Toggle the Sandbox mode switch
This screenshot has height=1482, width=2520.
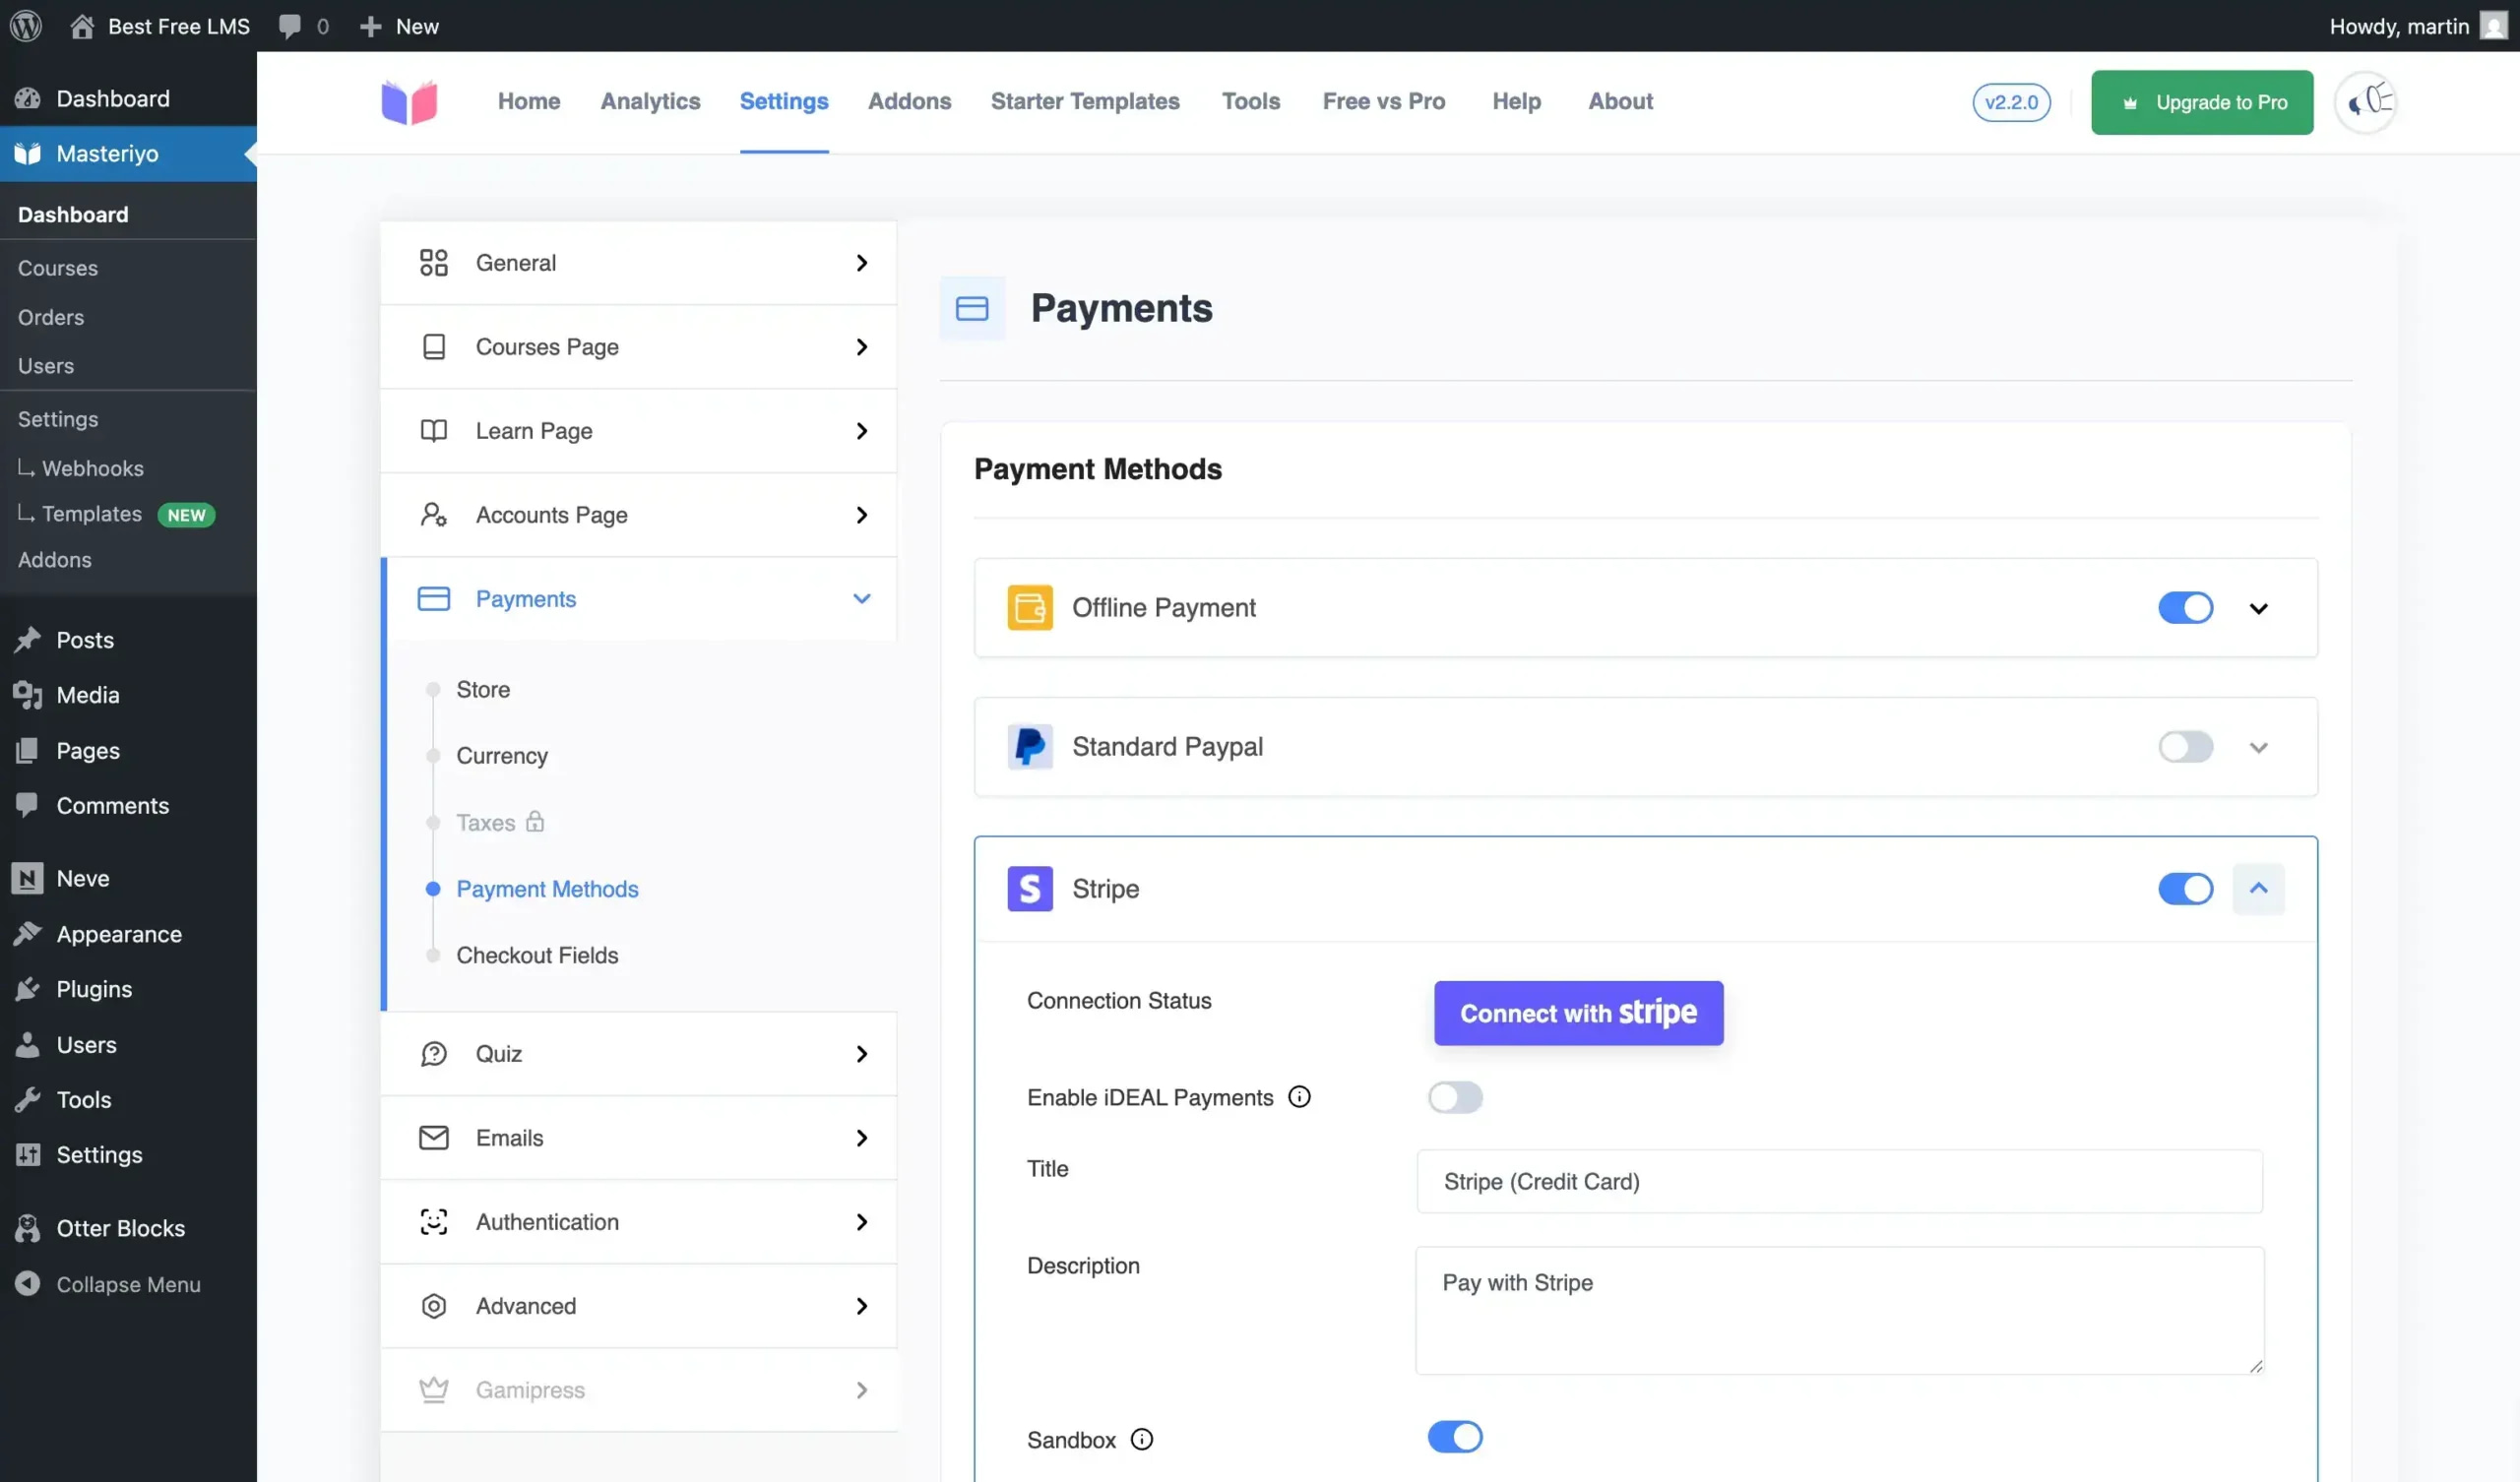tap(1455, 1437)
